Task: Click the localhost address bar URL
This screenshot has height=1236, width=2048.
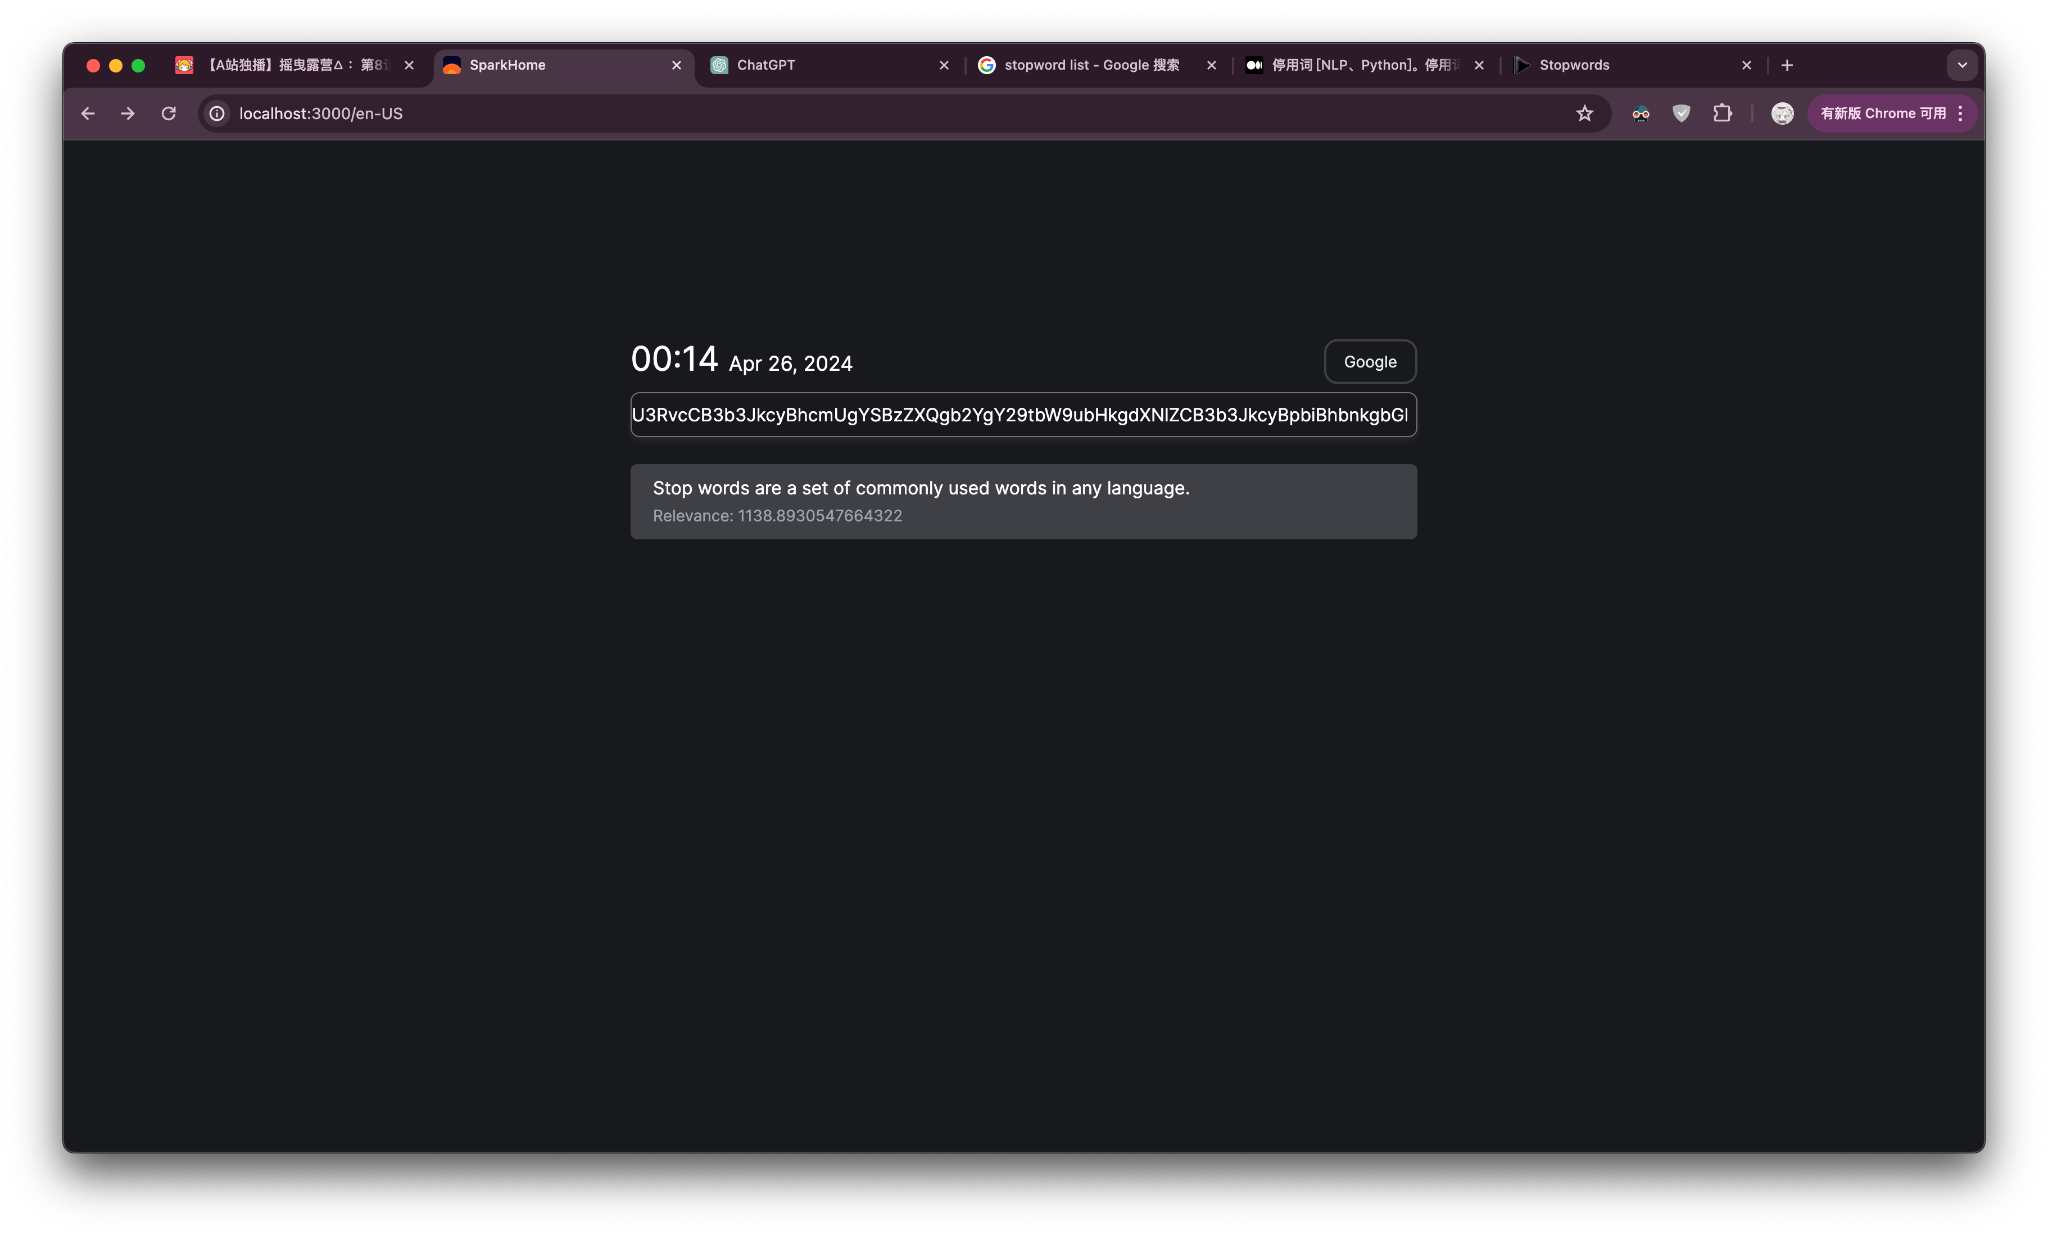Action: tap(321, 114)
